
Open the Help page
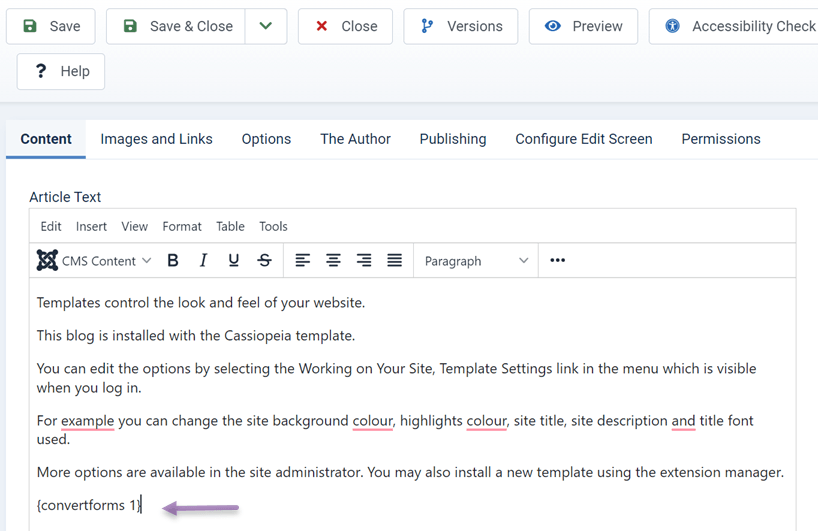coord(61,71)
